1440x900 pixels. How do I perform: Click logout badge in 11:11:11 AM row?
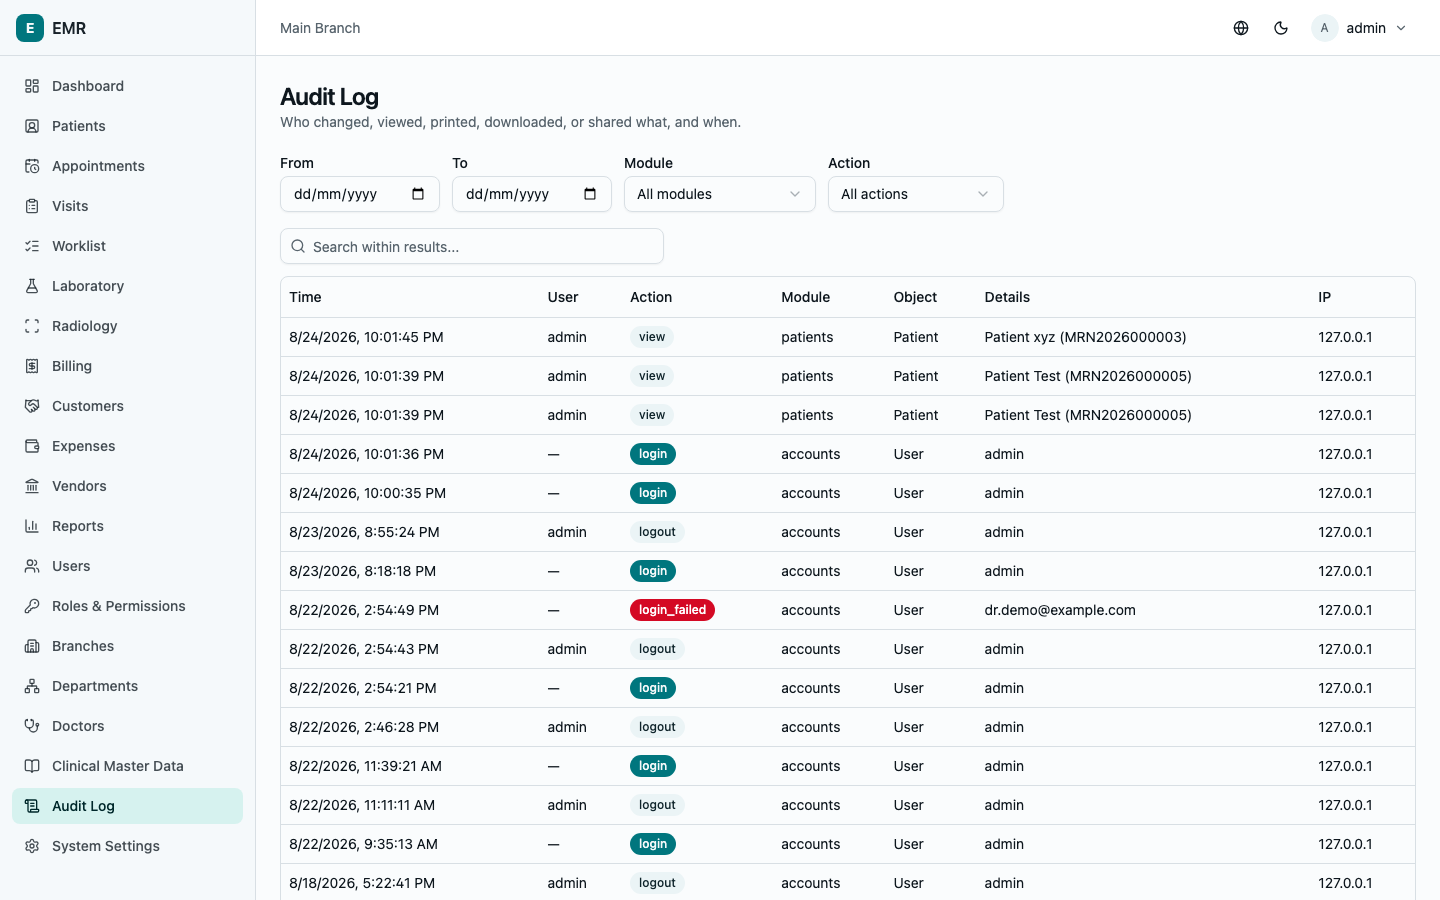point(657,805)
